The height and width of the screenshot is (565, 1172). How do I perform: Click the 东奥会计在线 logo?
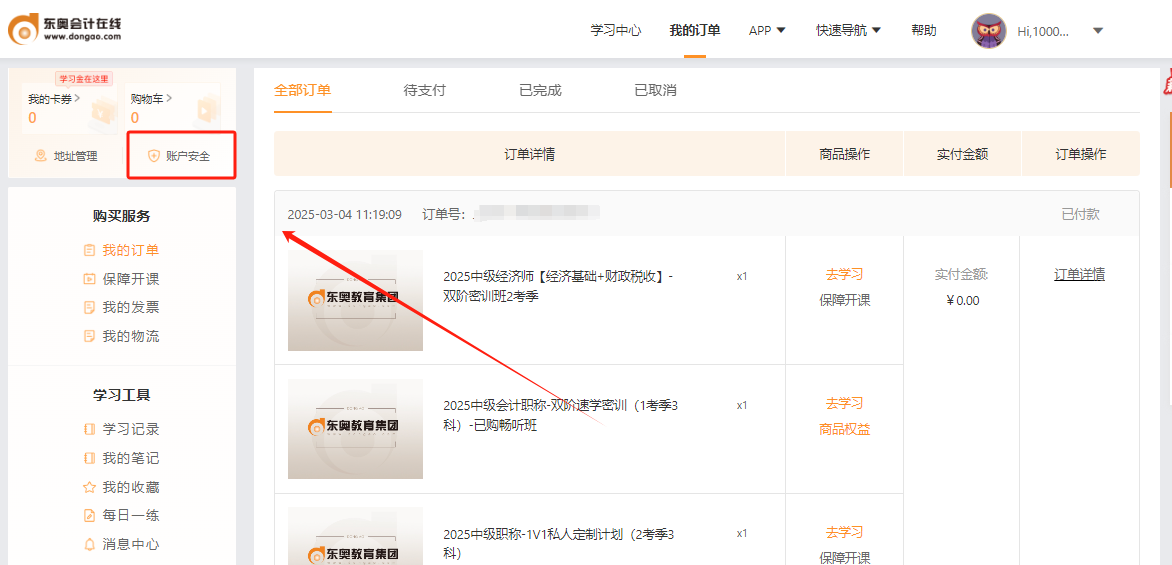click(x=66, y=30)
